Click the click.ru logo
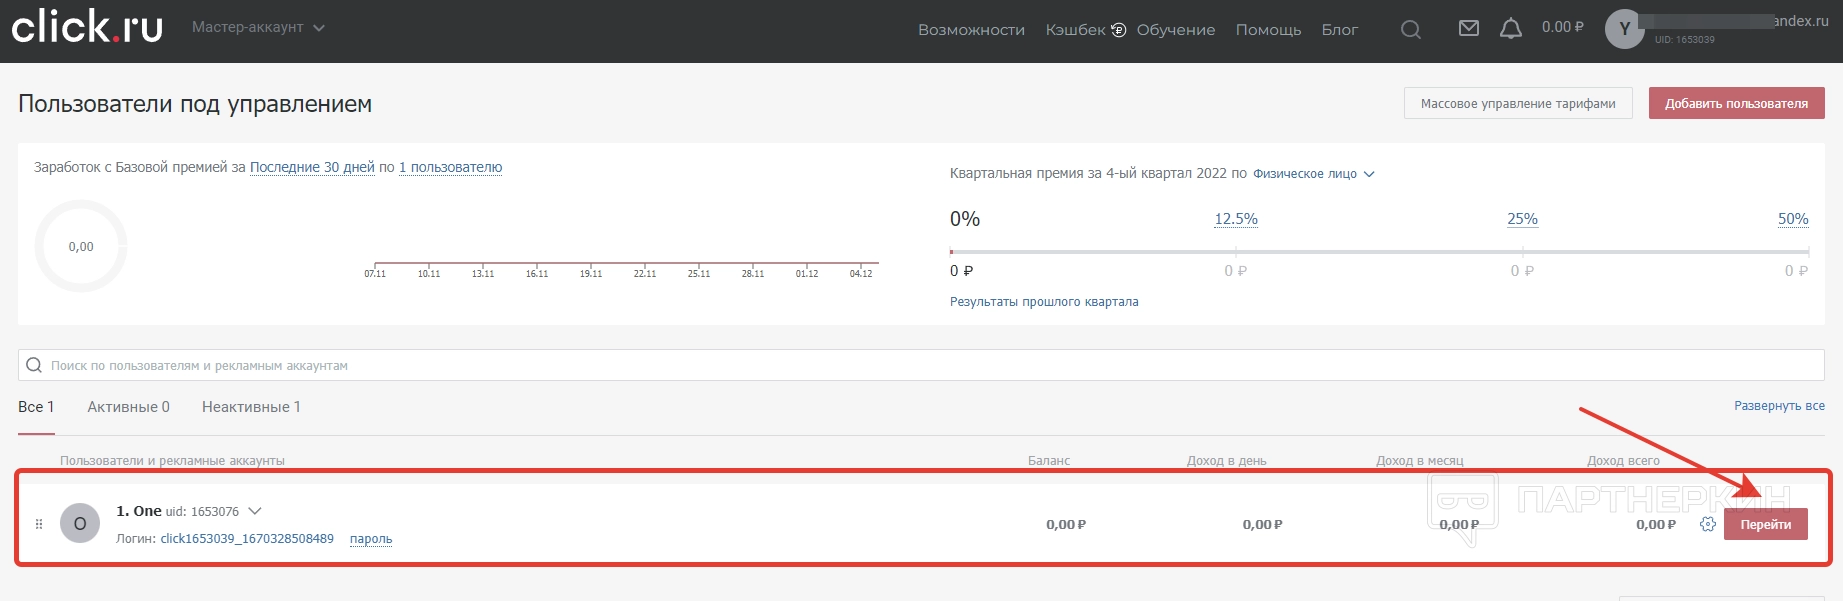 87,27
